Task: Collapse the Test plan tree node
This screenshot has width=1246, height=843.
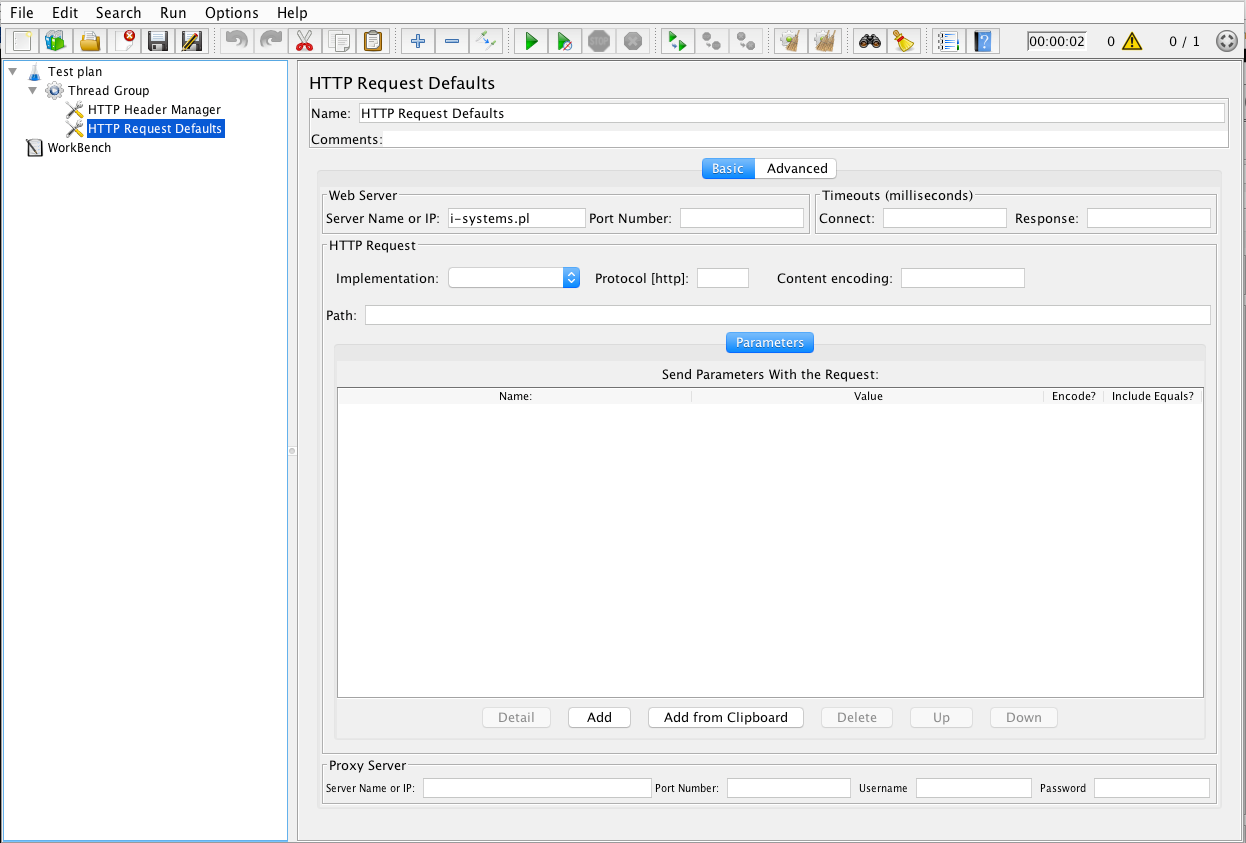Action: [x=12, y=72]
